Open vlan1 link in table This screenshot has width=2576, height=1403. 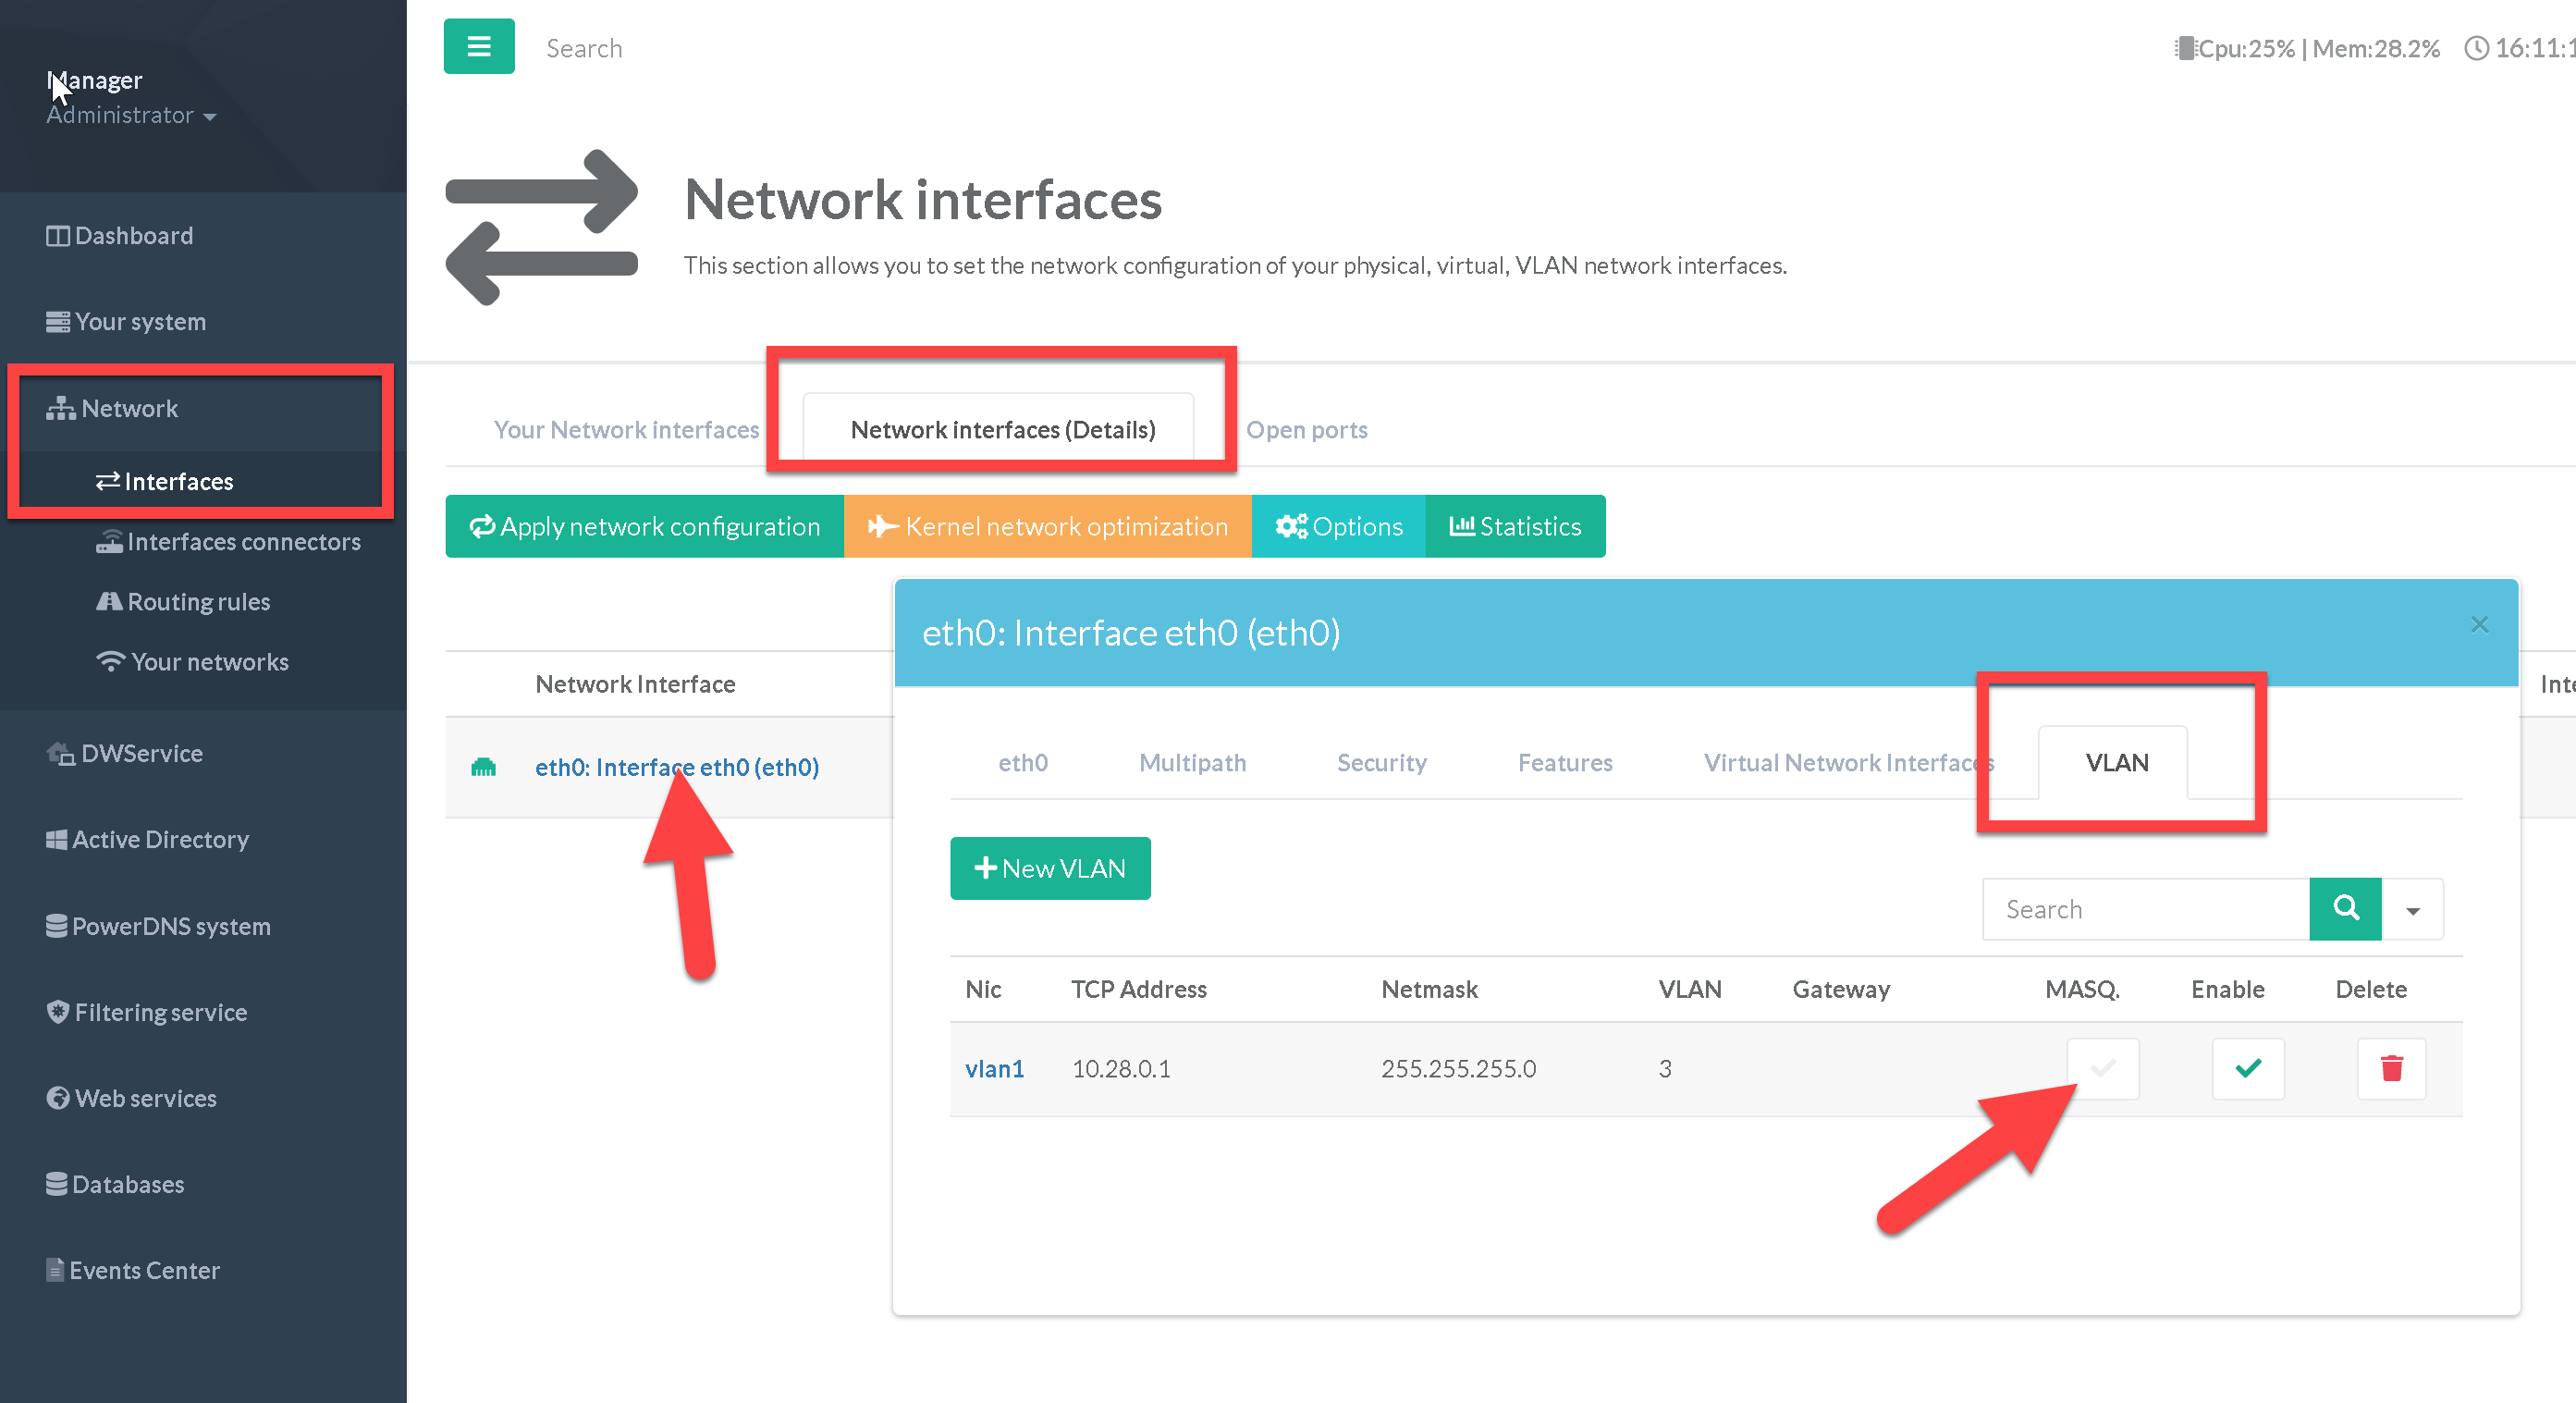point(994,1069)
